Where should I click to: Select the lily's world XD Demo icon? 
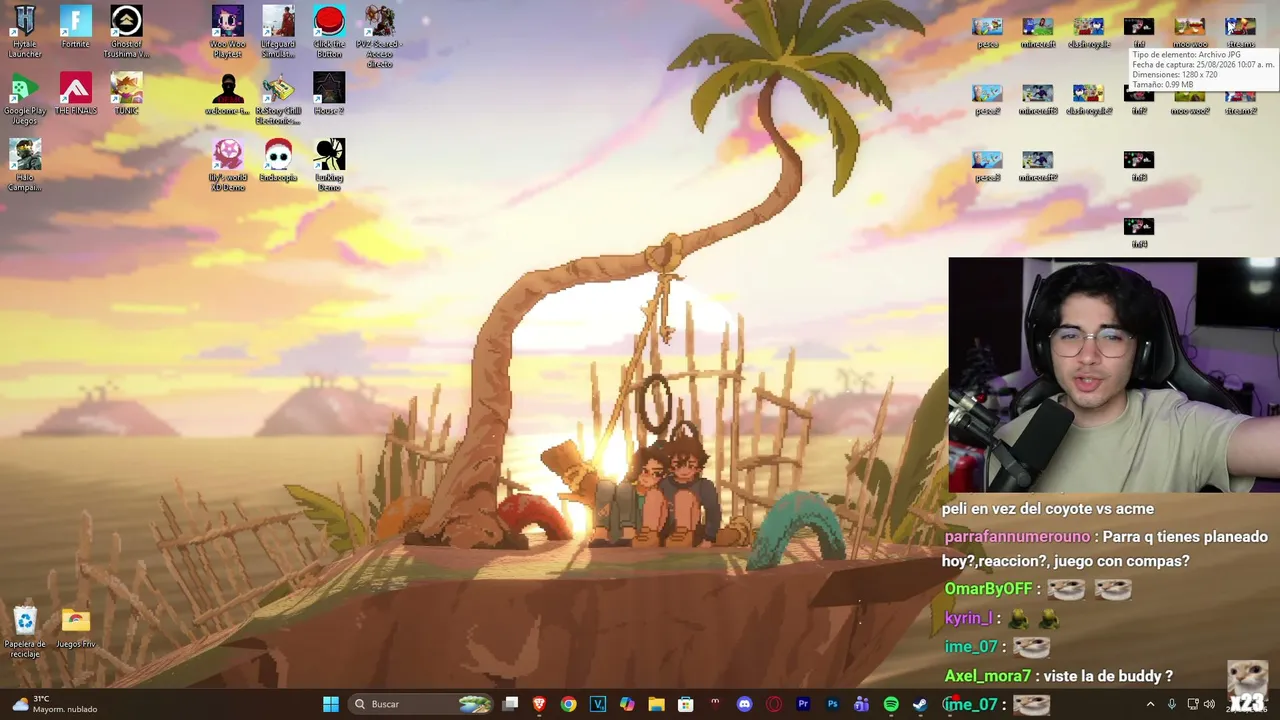[x=228, y=165]
